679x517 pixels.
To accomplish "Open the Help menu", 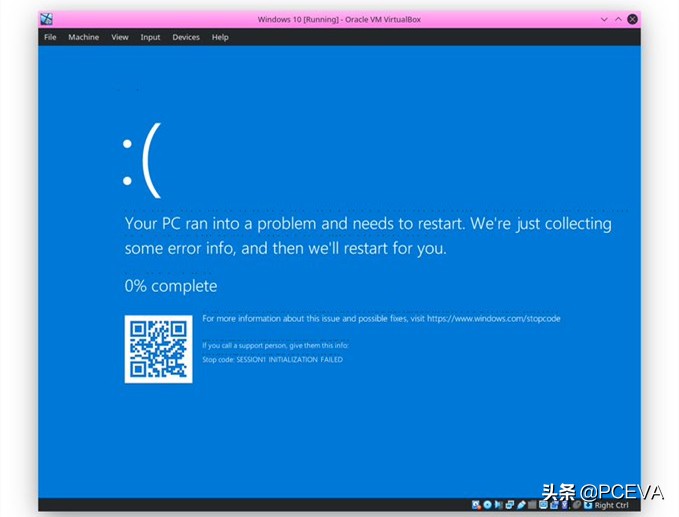I will tap(220, 37).
